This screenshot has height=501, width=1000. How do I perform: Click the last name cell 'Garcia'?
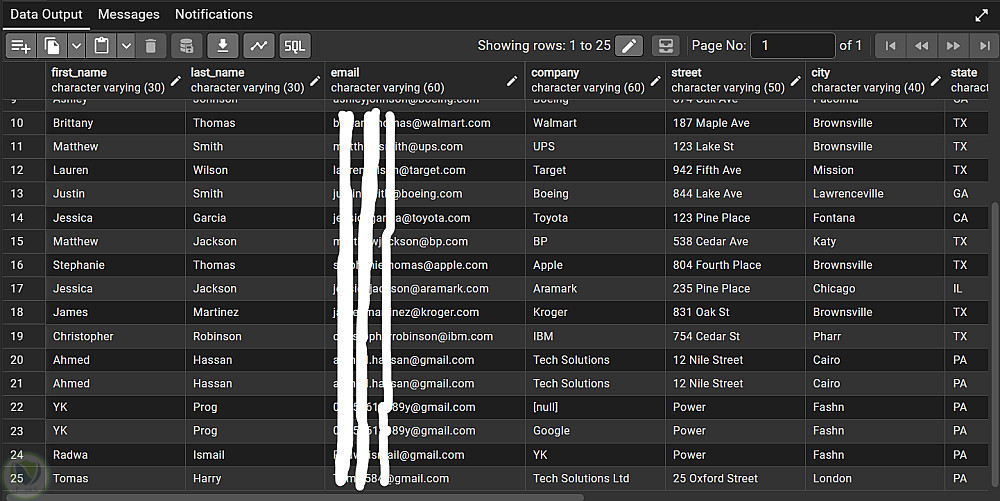pyautogui.click(x=255, y=218)
